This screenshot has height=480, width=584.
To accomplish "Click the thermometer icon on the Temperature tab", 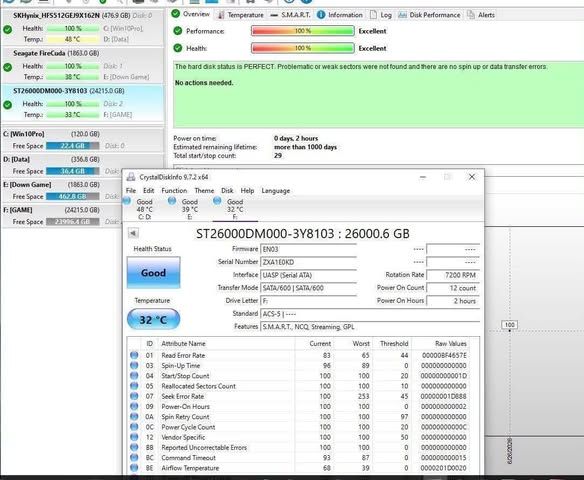I will point(221,15).
